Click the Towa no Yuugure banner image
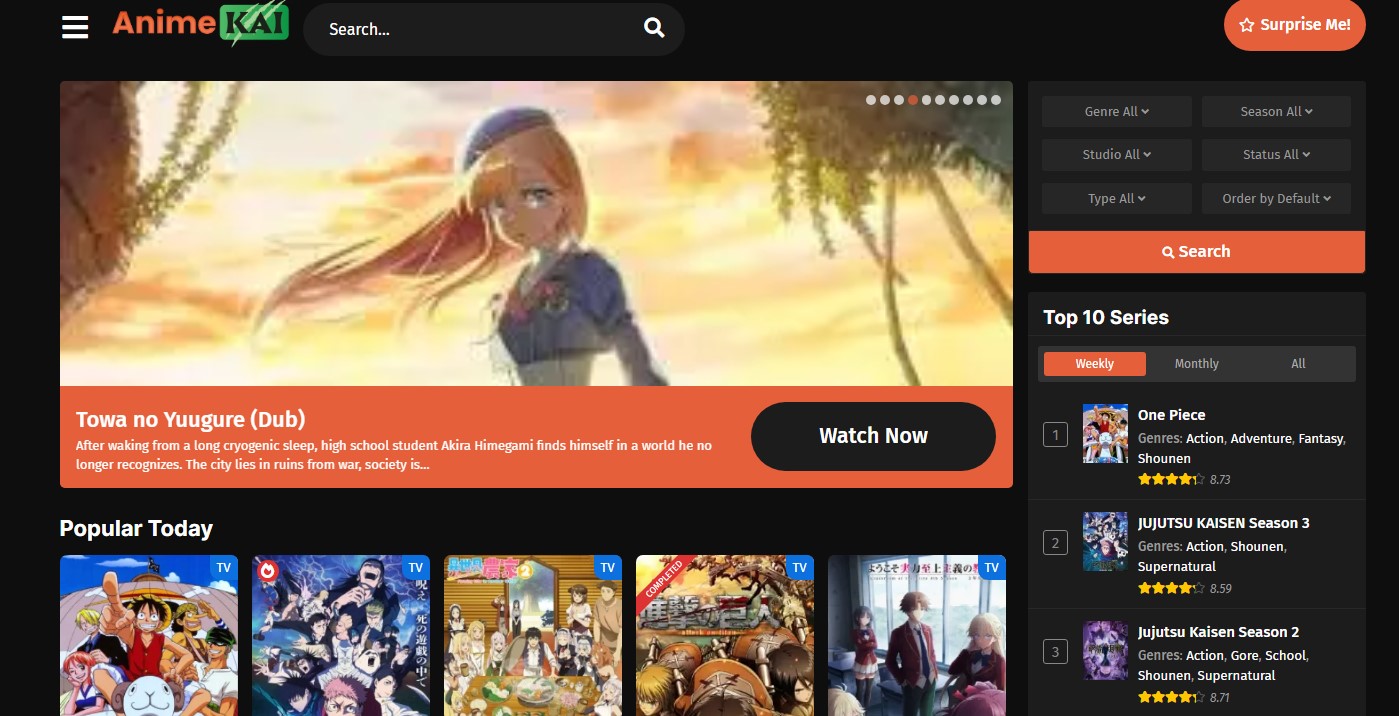Screen dimensions: 1399x716 pyautogui.click(x=536, y=233)
